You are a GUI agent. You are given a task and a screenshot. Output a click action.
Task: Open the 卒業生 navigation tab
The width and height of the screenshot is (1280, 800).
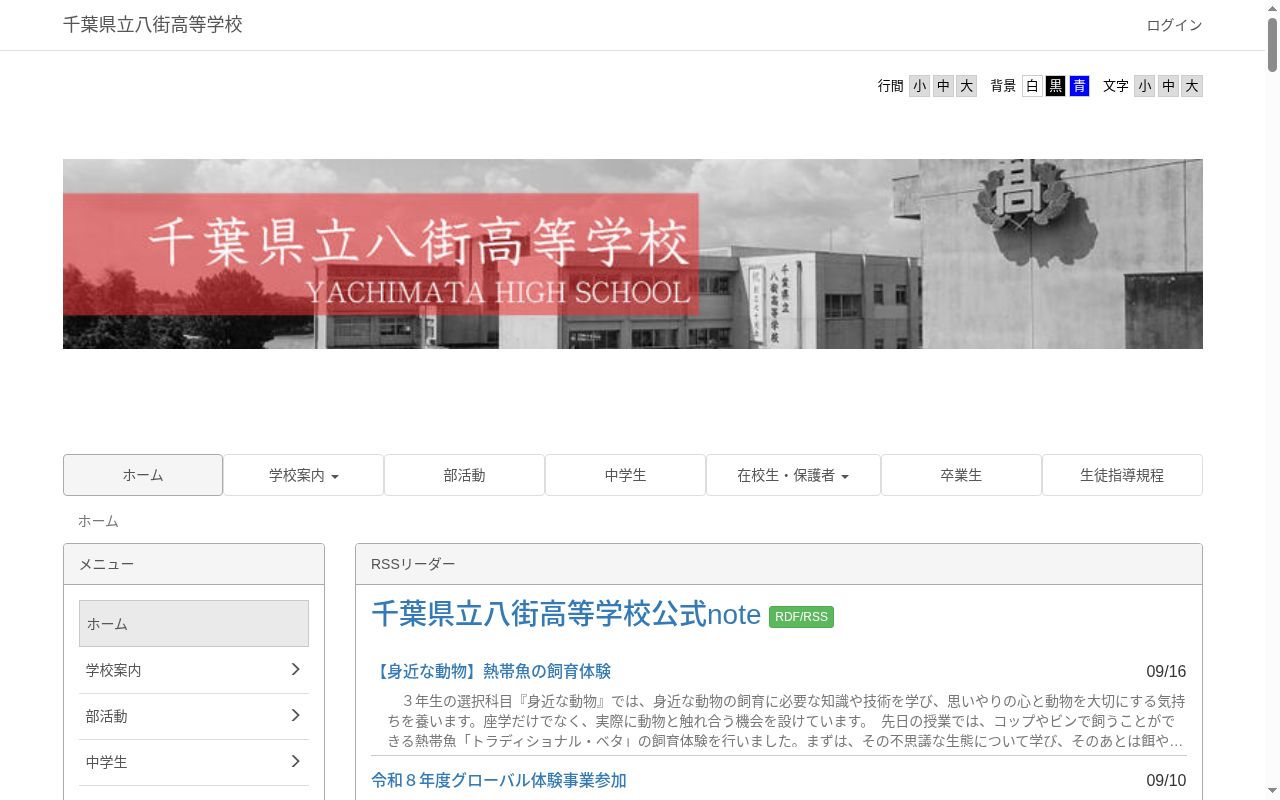coord(961,475)
